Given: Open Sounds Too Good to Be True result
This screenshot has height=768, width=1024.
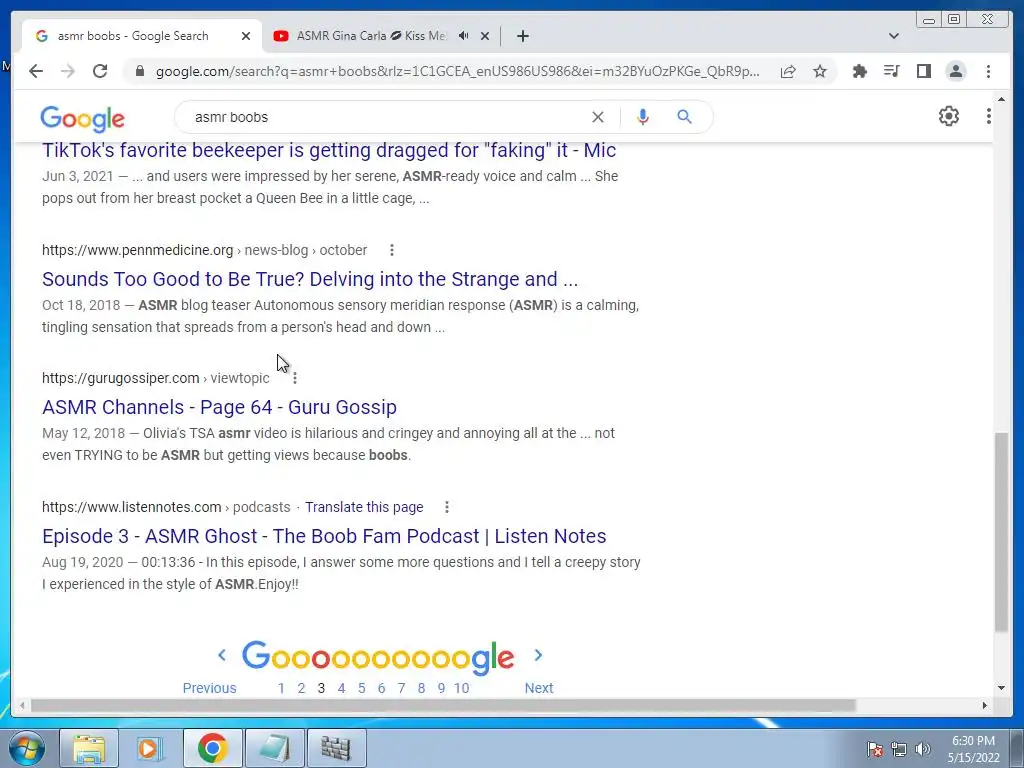Looking at the screenshot, I should coord(310,279).
